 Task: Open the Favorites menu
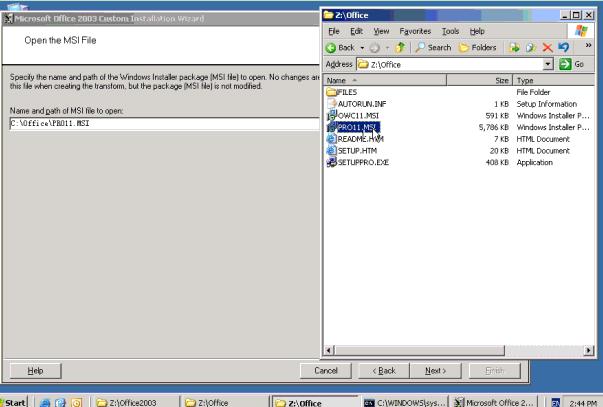tap(415, 31)
